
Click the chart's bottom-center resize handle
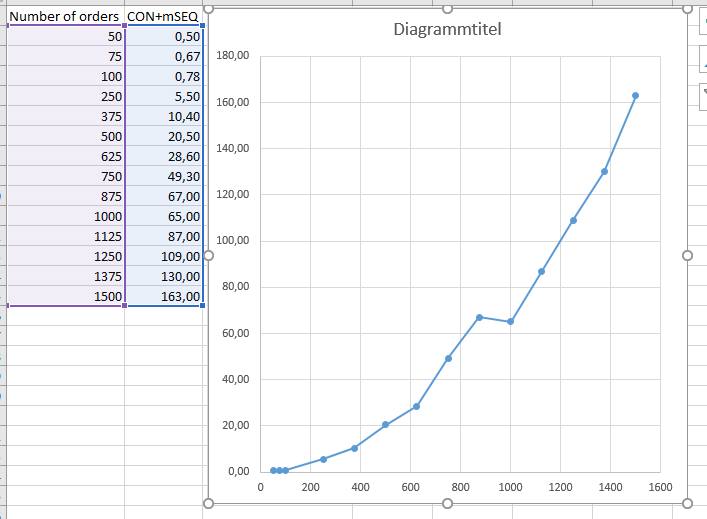[448, 503]
